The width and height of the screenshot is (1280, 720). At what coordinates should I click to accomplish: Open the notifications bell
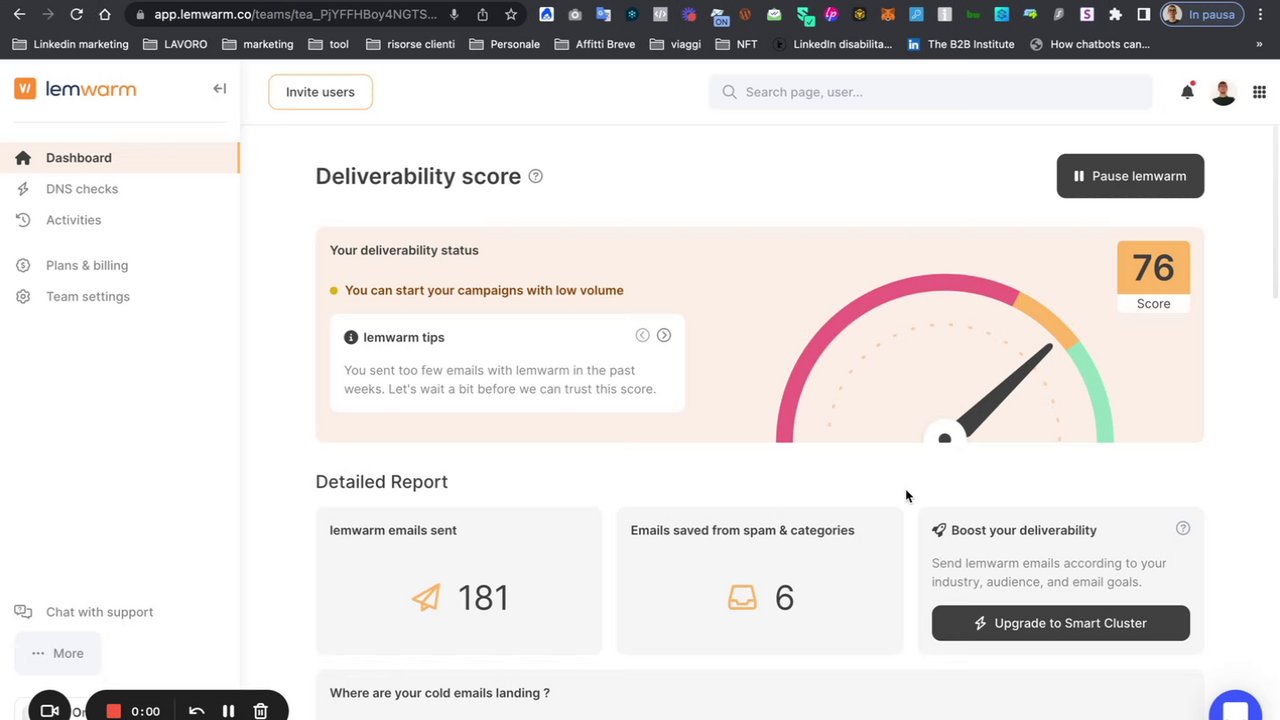click(x=1187, y=92)
